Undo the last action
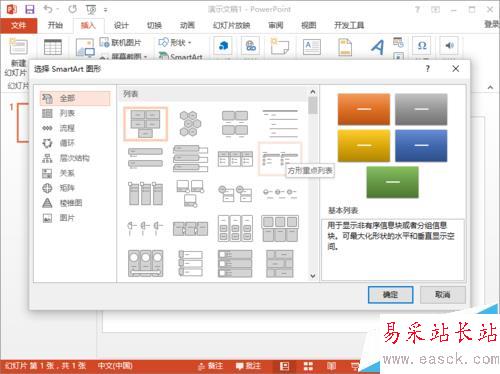This screenshot has height=374, width=500. tap(48, 9)
